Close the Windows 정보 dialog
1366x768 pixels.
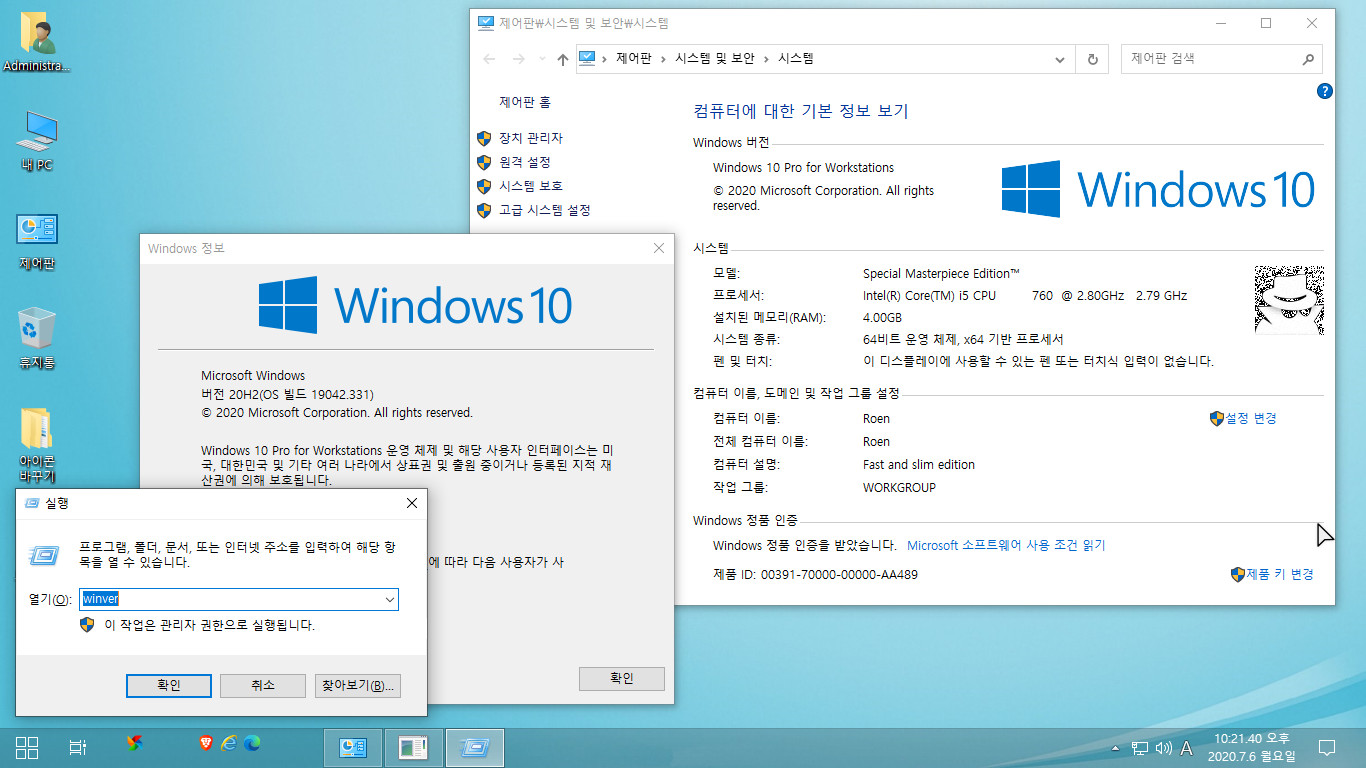tap(658, 248)
